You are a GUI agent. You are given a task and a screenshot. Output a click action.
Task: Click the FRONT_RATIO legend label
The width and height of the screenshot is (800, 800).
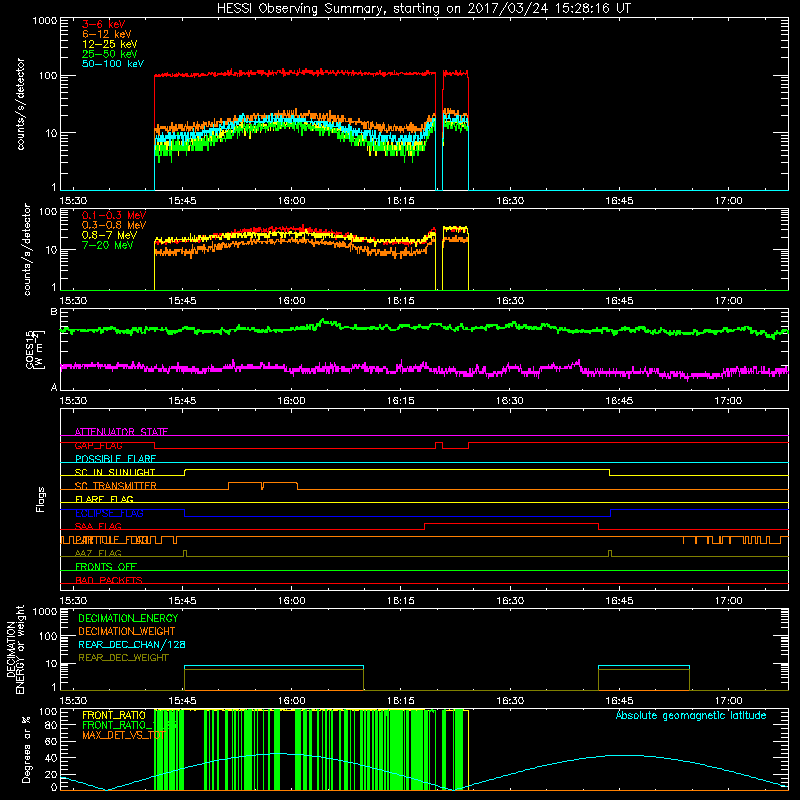click(114, 715)
